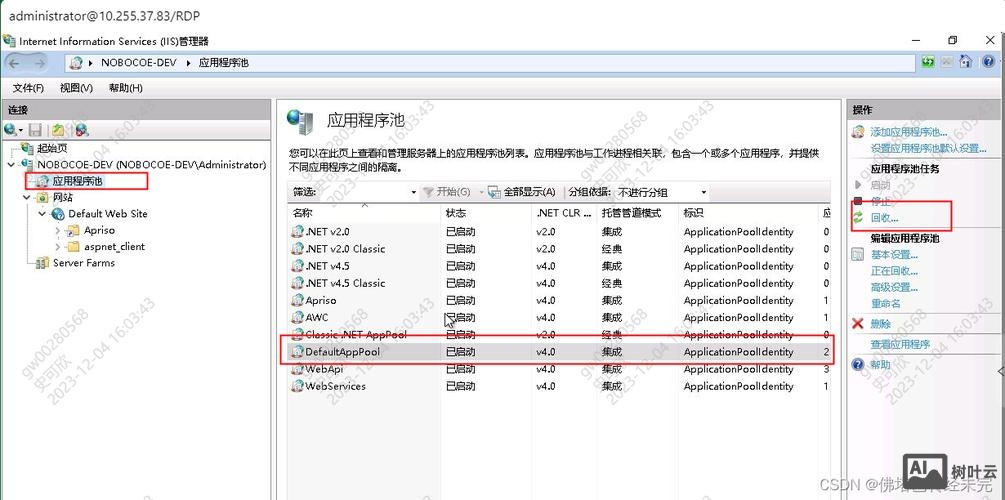Click NOBOCOE-DEV in the address breadcrumb
Viewport: 1005px width, 500px height.
coord(138,63)
